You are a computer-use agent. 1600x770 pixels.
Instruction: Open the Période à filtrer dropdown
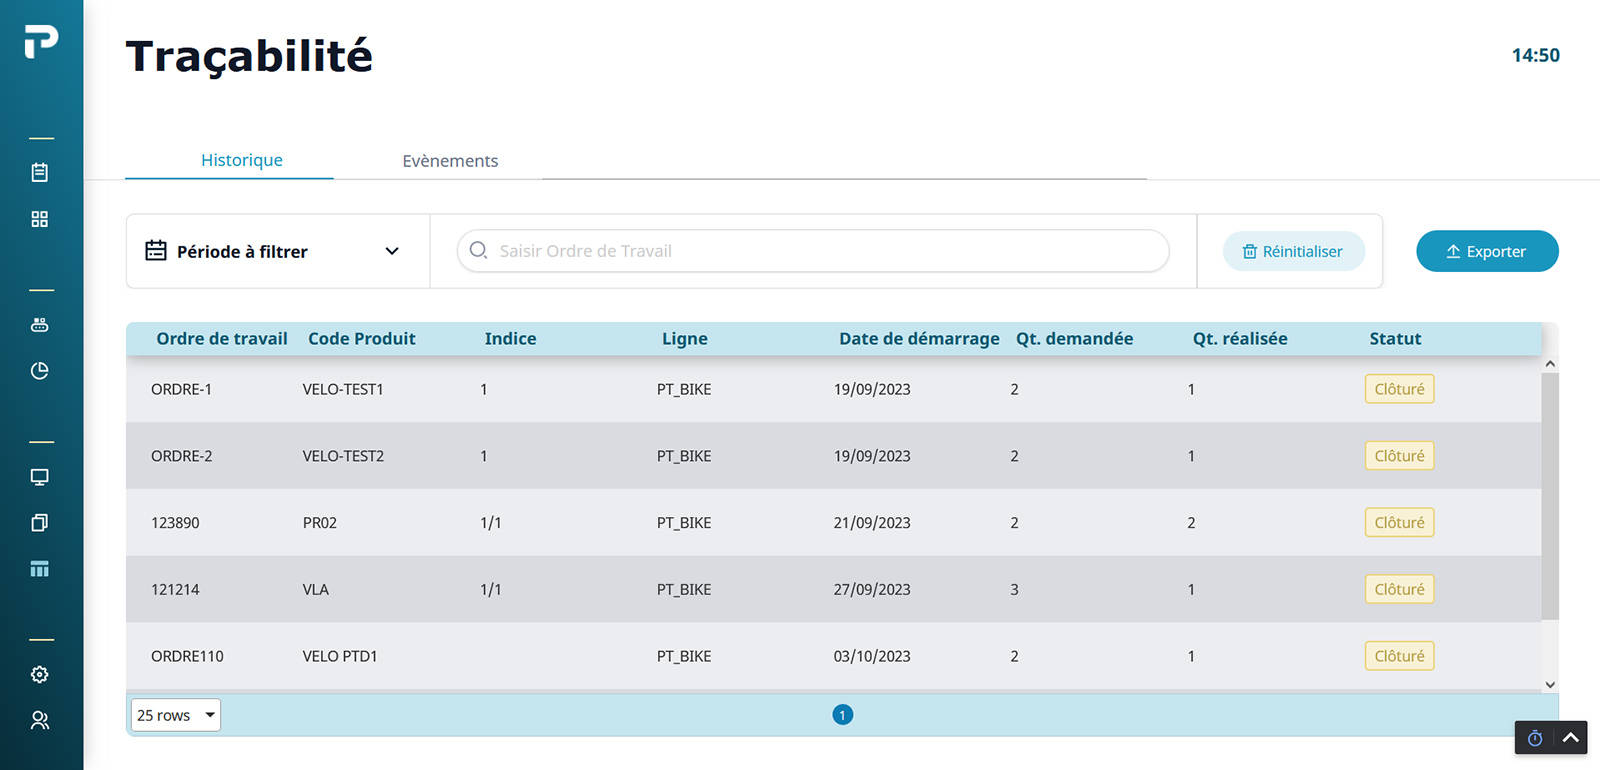(278, 251)
